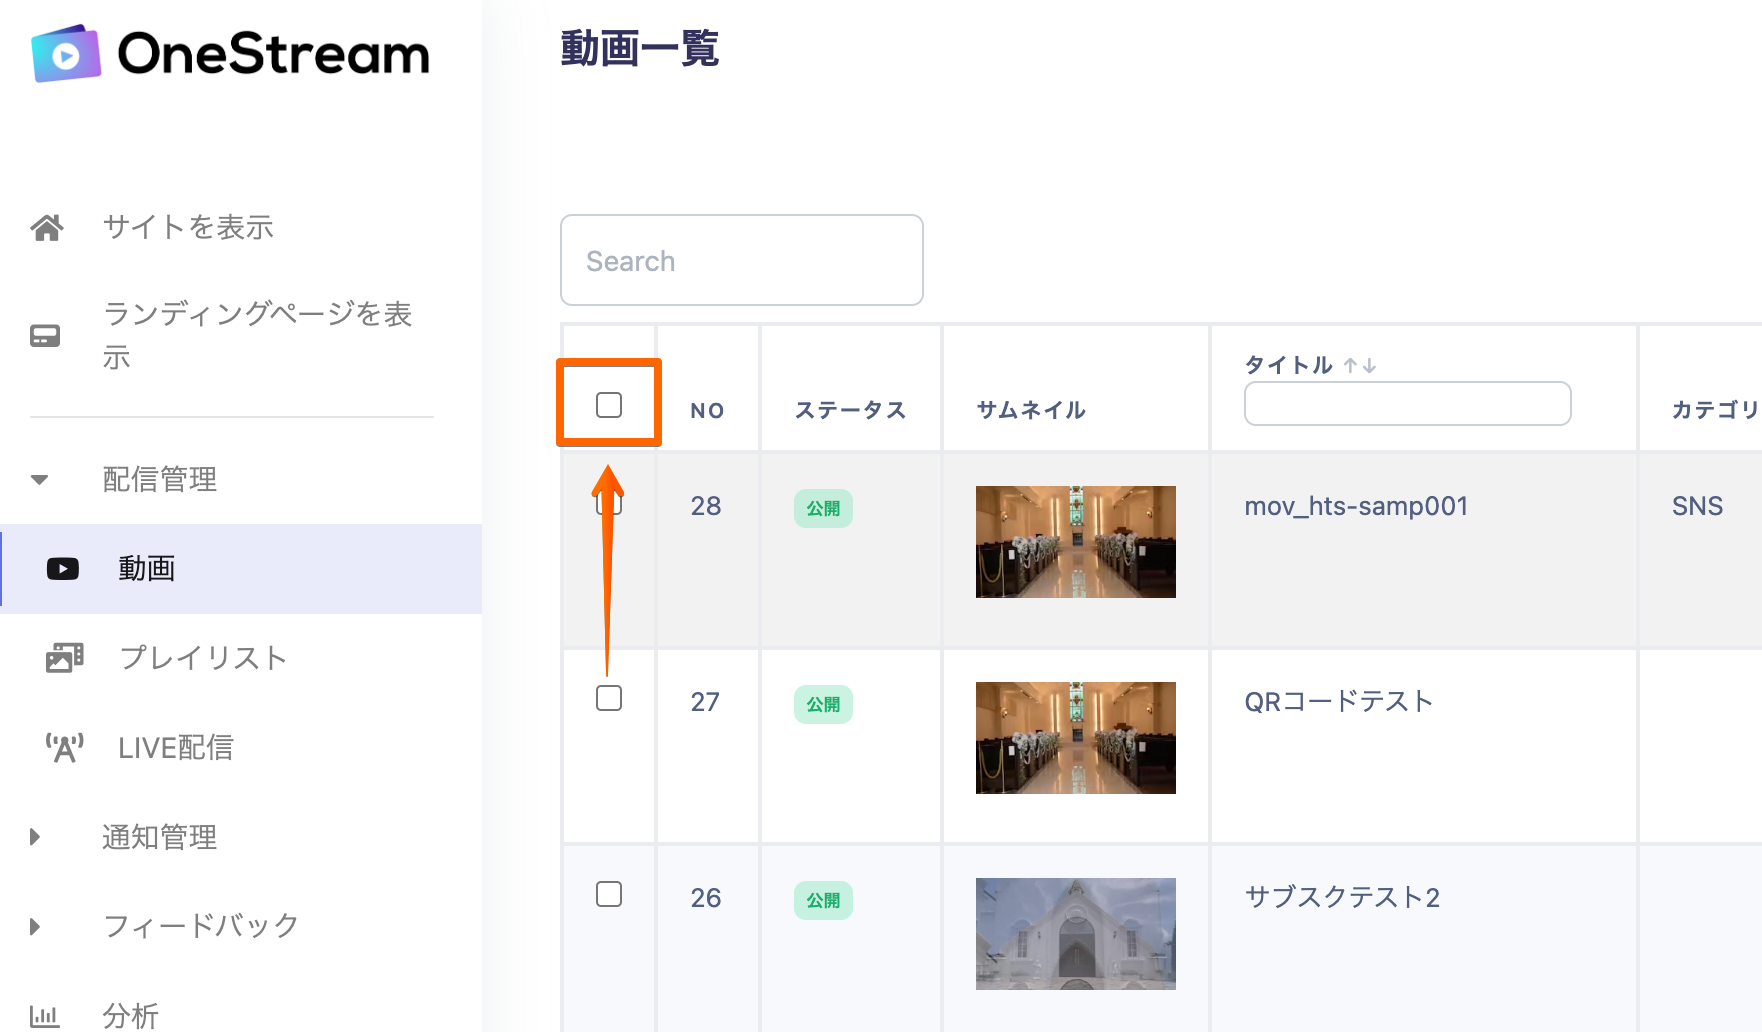Viewport: 1762px width, 1032px height.
Task: Open the プレイリスト menu item
Action: pos(203,658)
